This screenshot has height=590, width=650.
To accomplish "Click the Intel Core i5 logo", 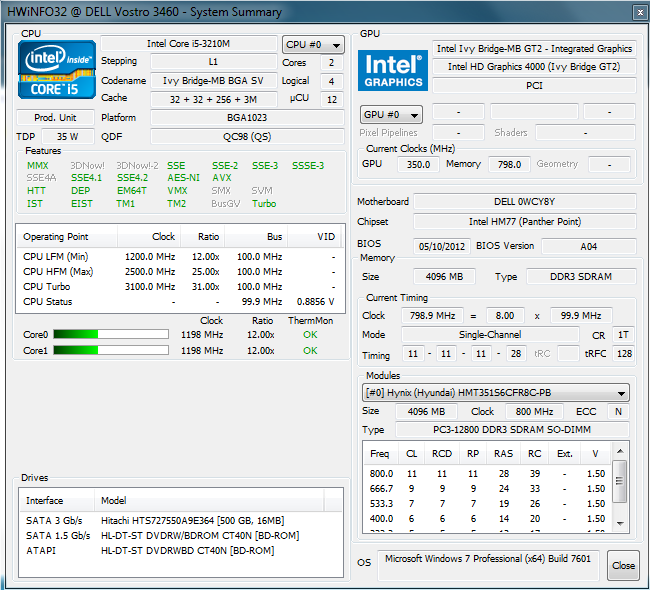I will pos(57,69).
